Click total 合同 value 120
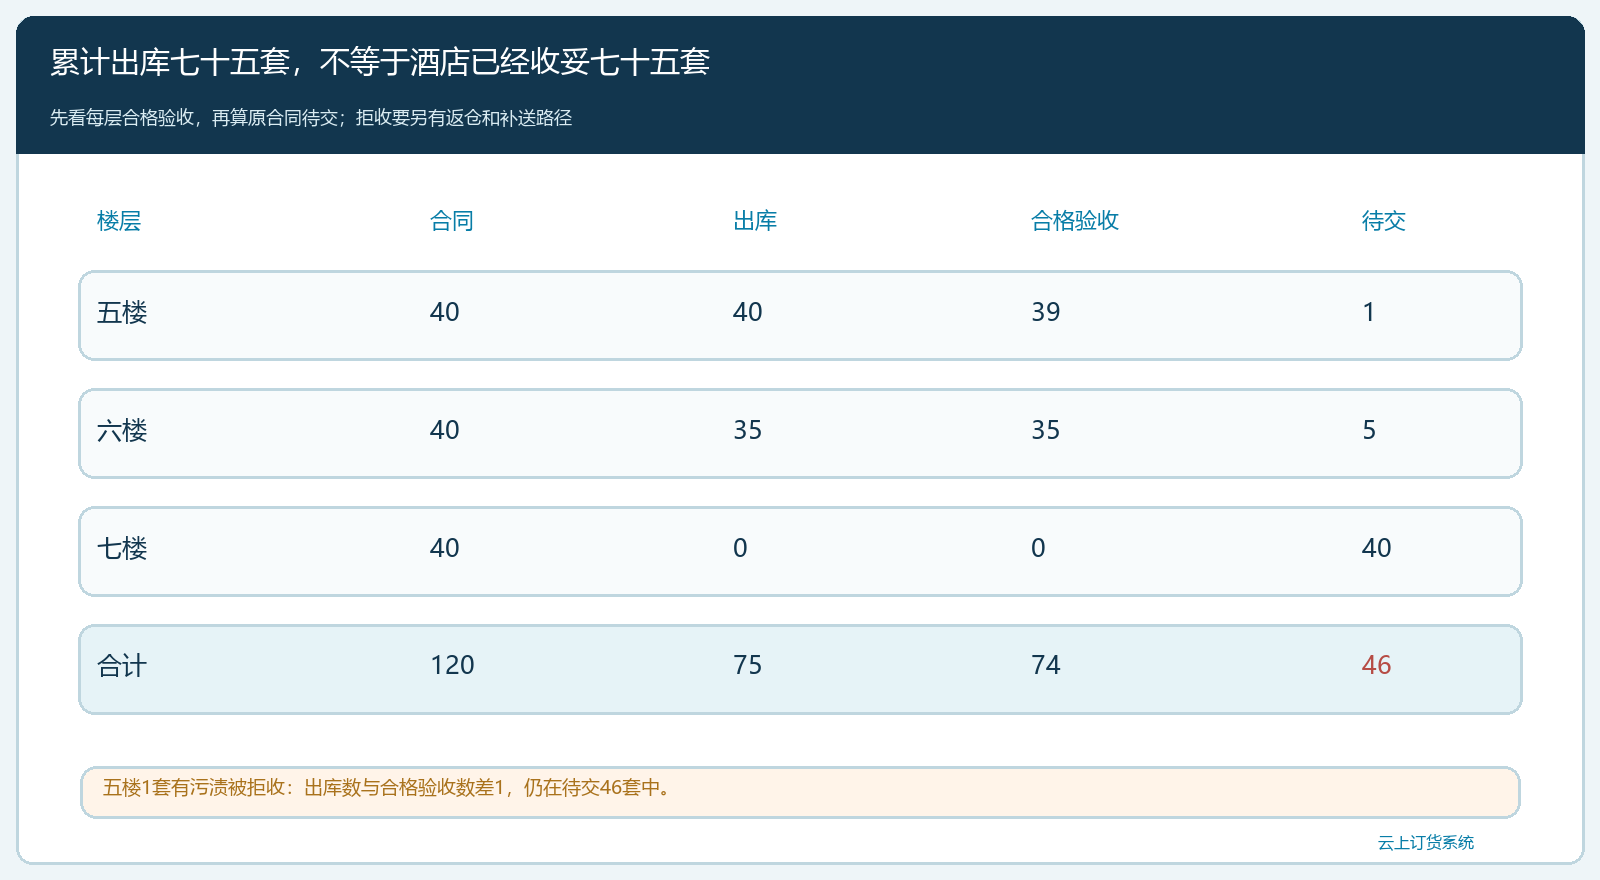1600x880 pixels. tap(452, 665)
